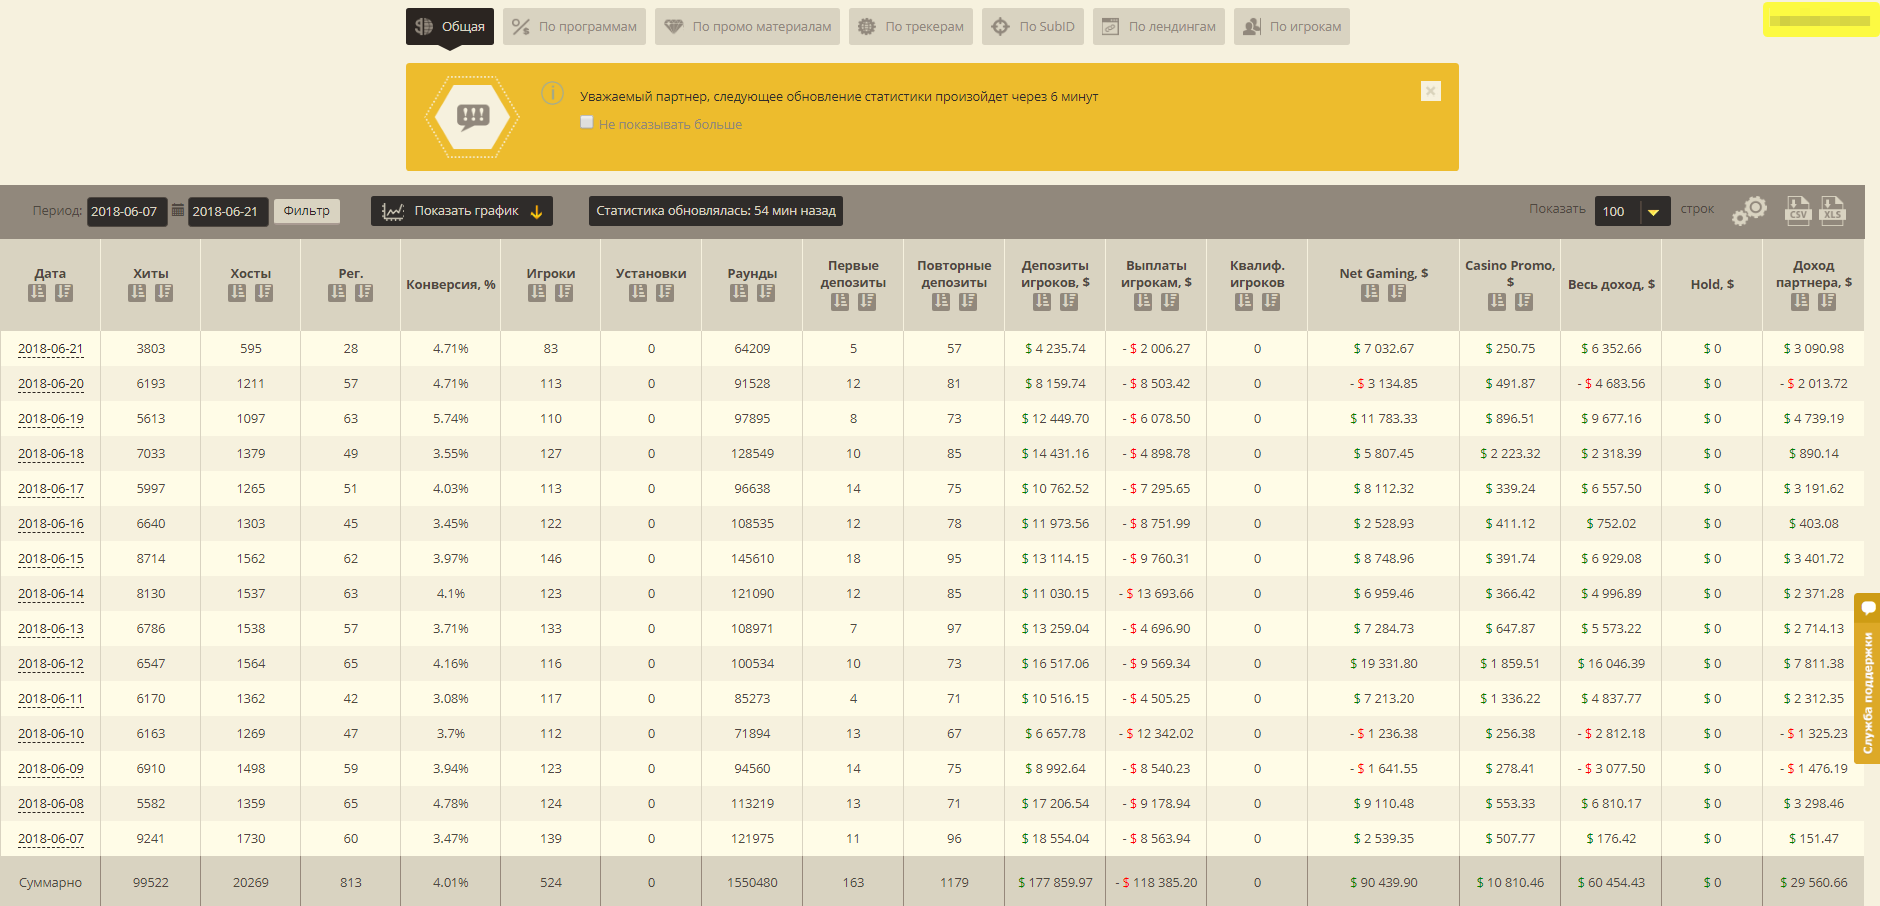Export statistics as CSV file
This screenshot has width=1880, height=906.
(1798, 210)
